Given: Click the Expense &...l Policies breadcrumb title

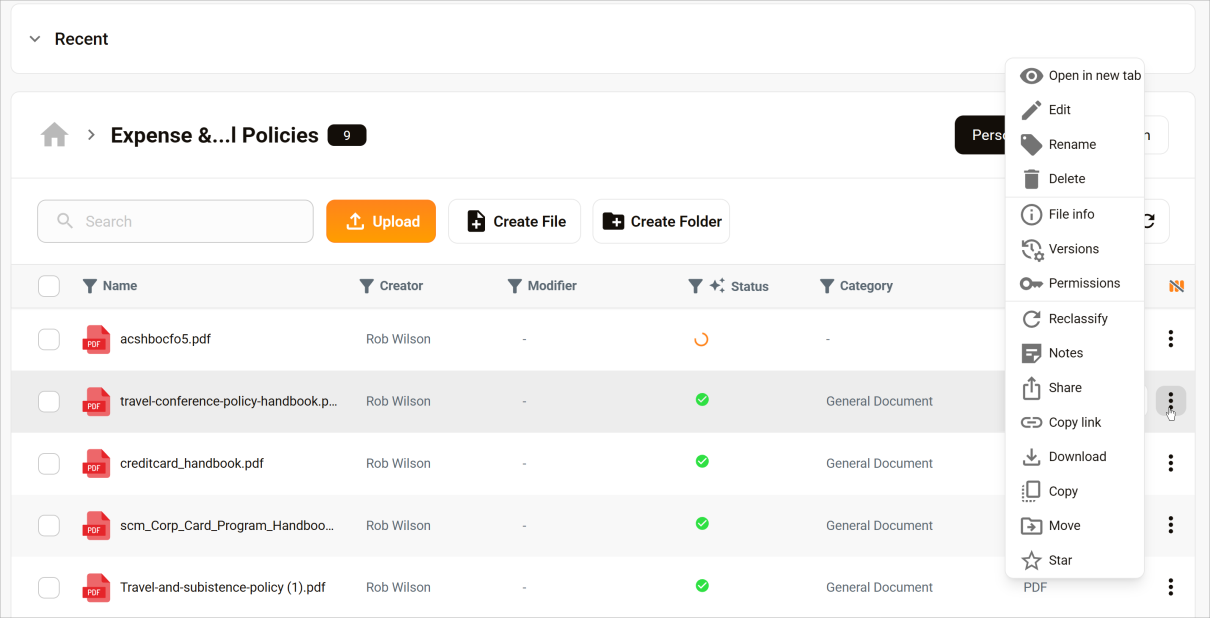Looking at the screenshot, I should (214, 135).
